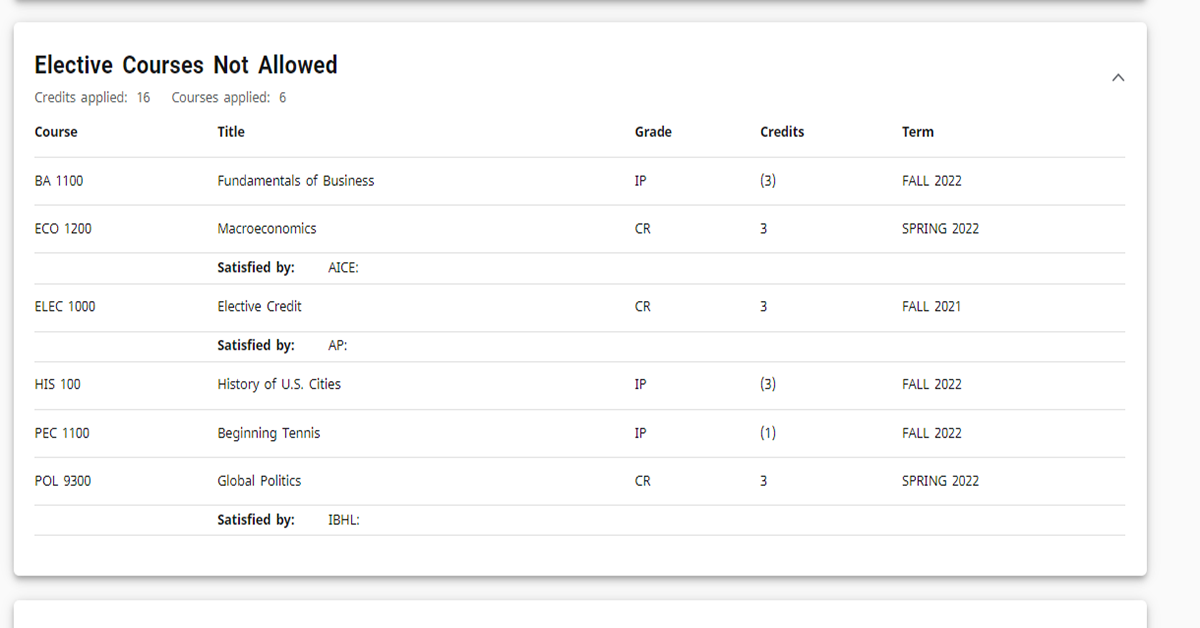This screenshot has width=1200, height=628.
Task: Click Satisfied by IBHL text
Action: coord(288,520)
